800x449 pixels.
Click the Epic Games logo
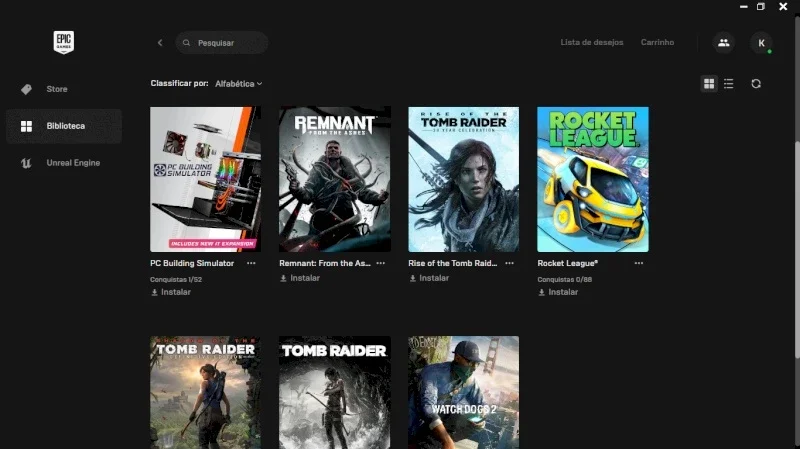click(64, 42)
